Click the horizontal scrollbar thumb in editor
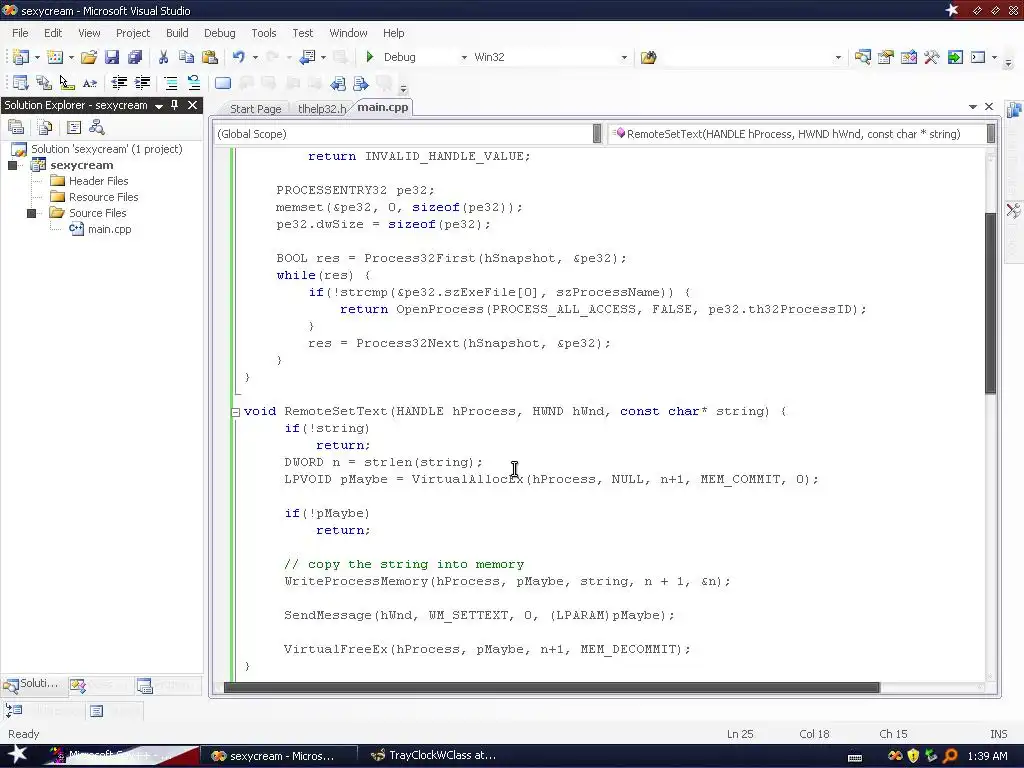The image size is (1024, 768). (x=552, y=688)
